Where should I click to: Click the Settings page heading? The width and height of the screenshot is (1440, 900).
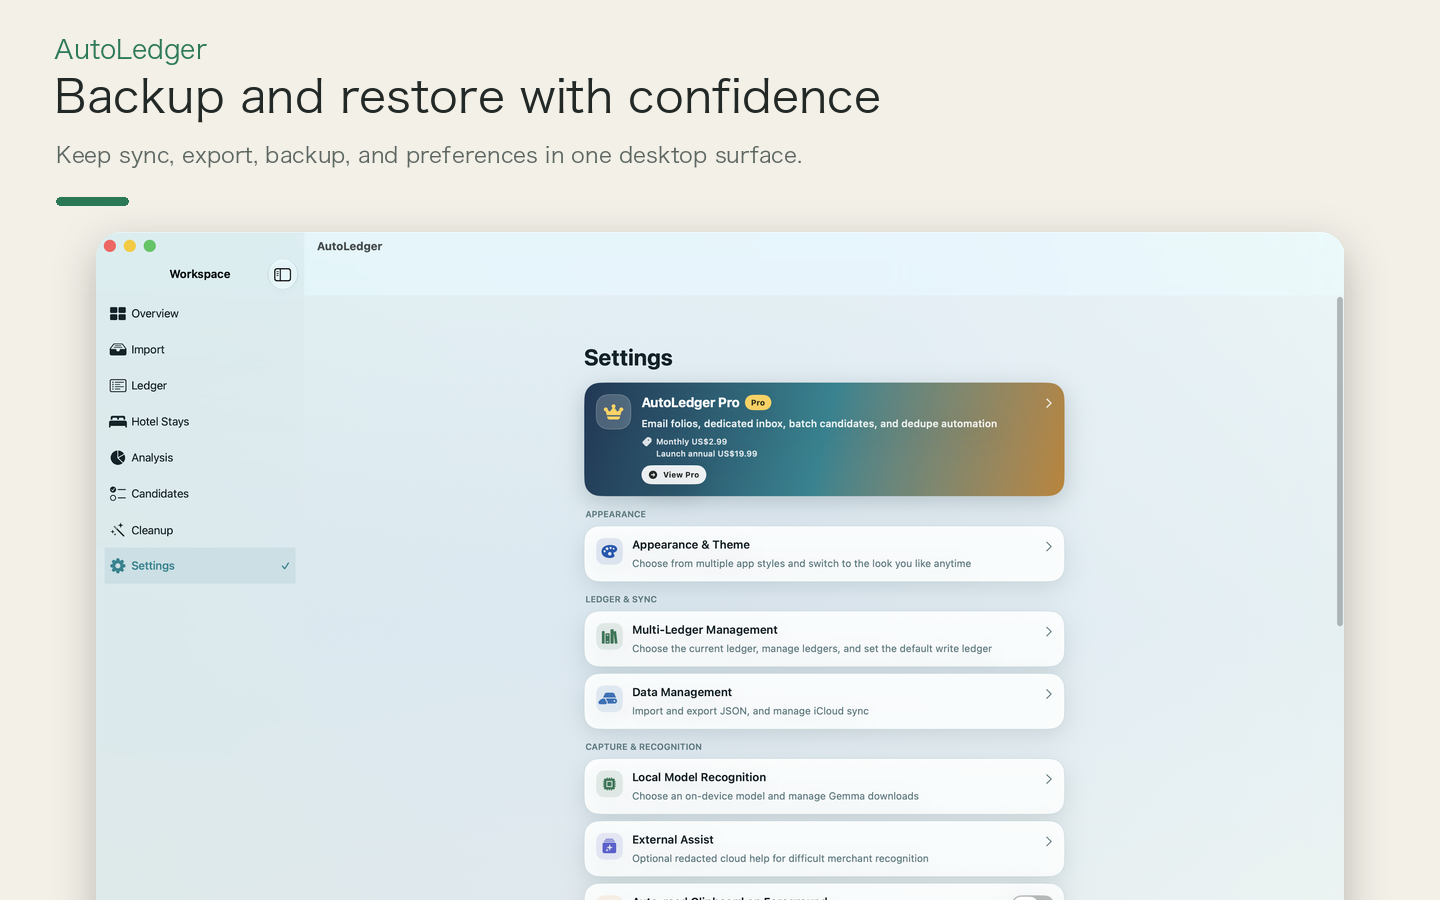coord(628,358)
